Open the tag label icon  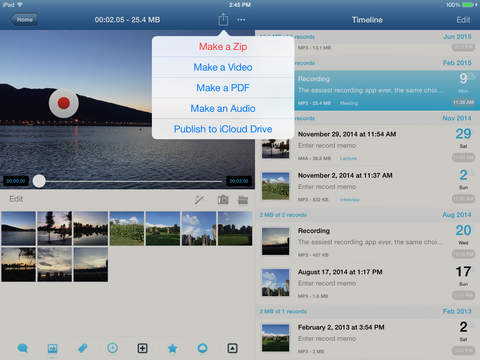pos(82,348)
